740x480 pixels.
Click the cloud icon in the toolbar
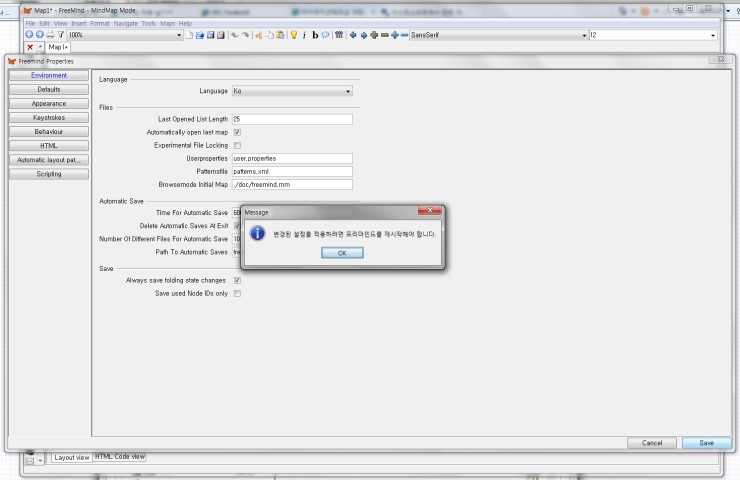325,35
